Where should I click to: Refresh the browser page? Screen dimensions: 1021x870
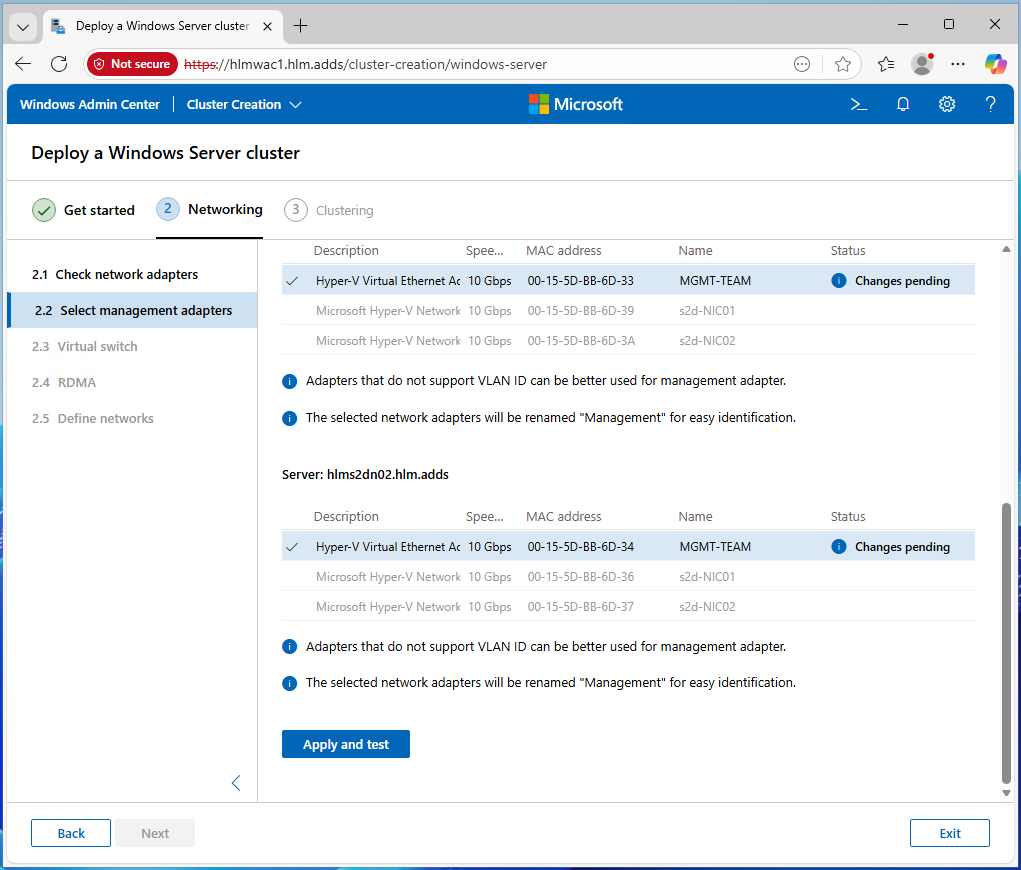(59, 64)
